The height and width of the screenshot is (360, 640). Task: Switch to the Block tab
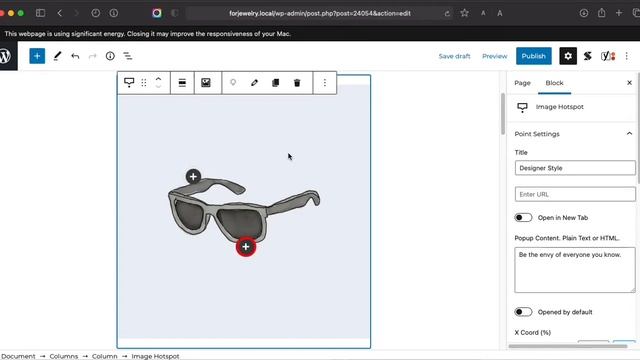[554, 83]
